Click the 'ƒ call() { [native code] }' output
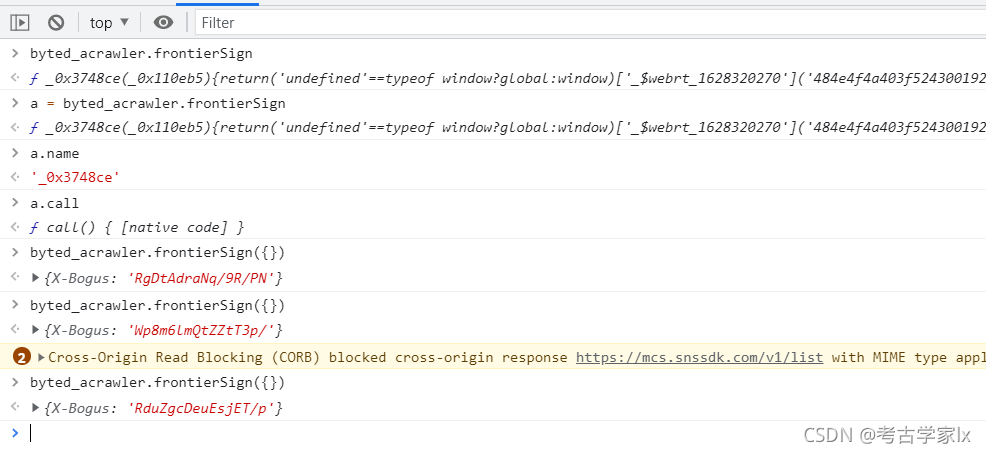Image resolution: width=986 pixels, height=453 pixels. (136, 227)
